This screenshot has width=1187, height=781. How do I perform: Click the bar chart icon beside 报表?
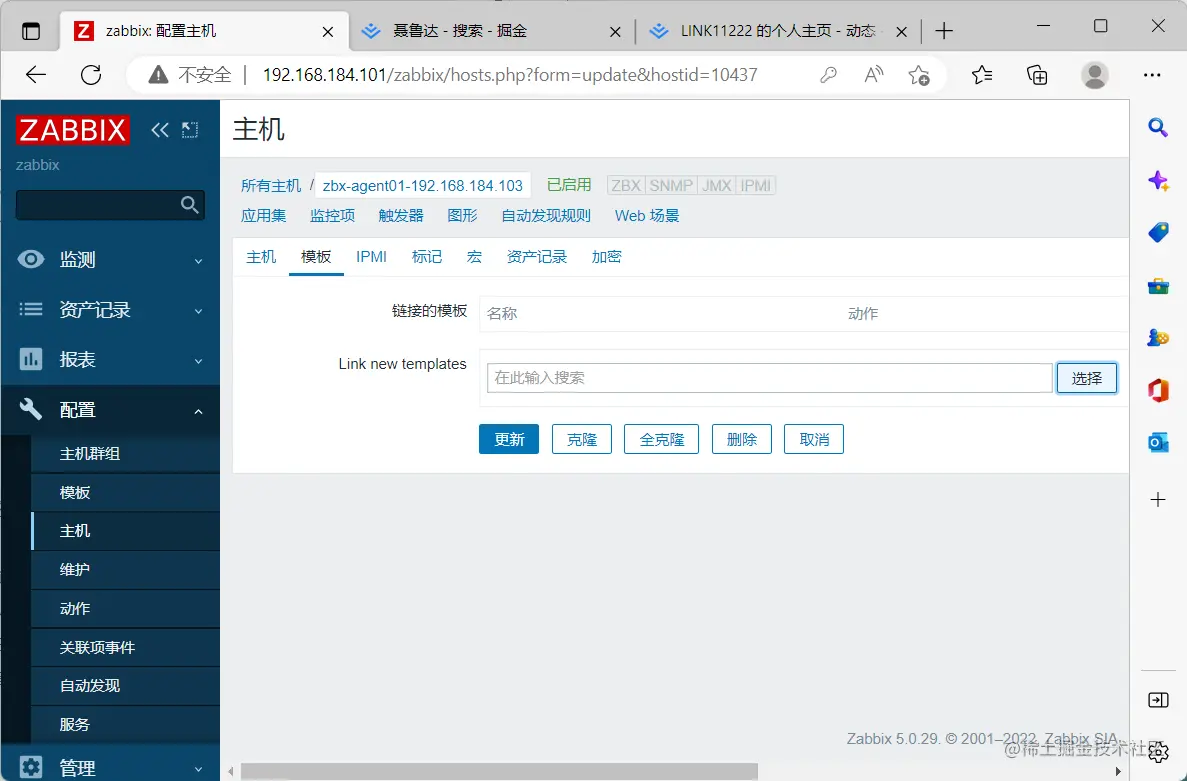31,359
